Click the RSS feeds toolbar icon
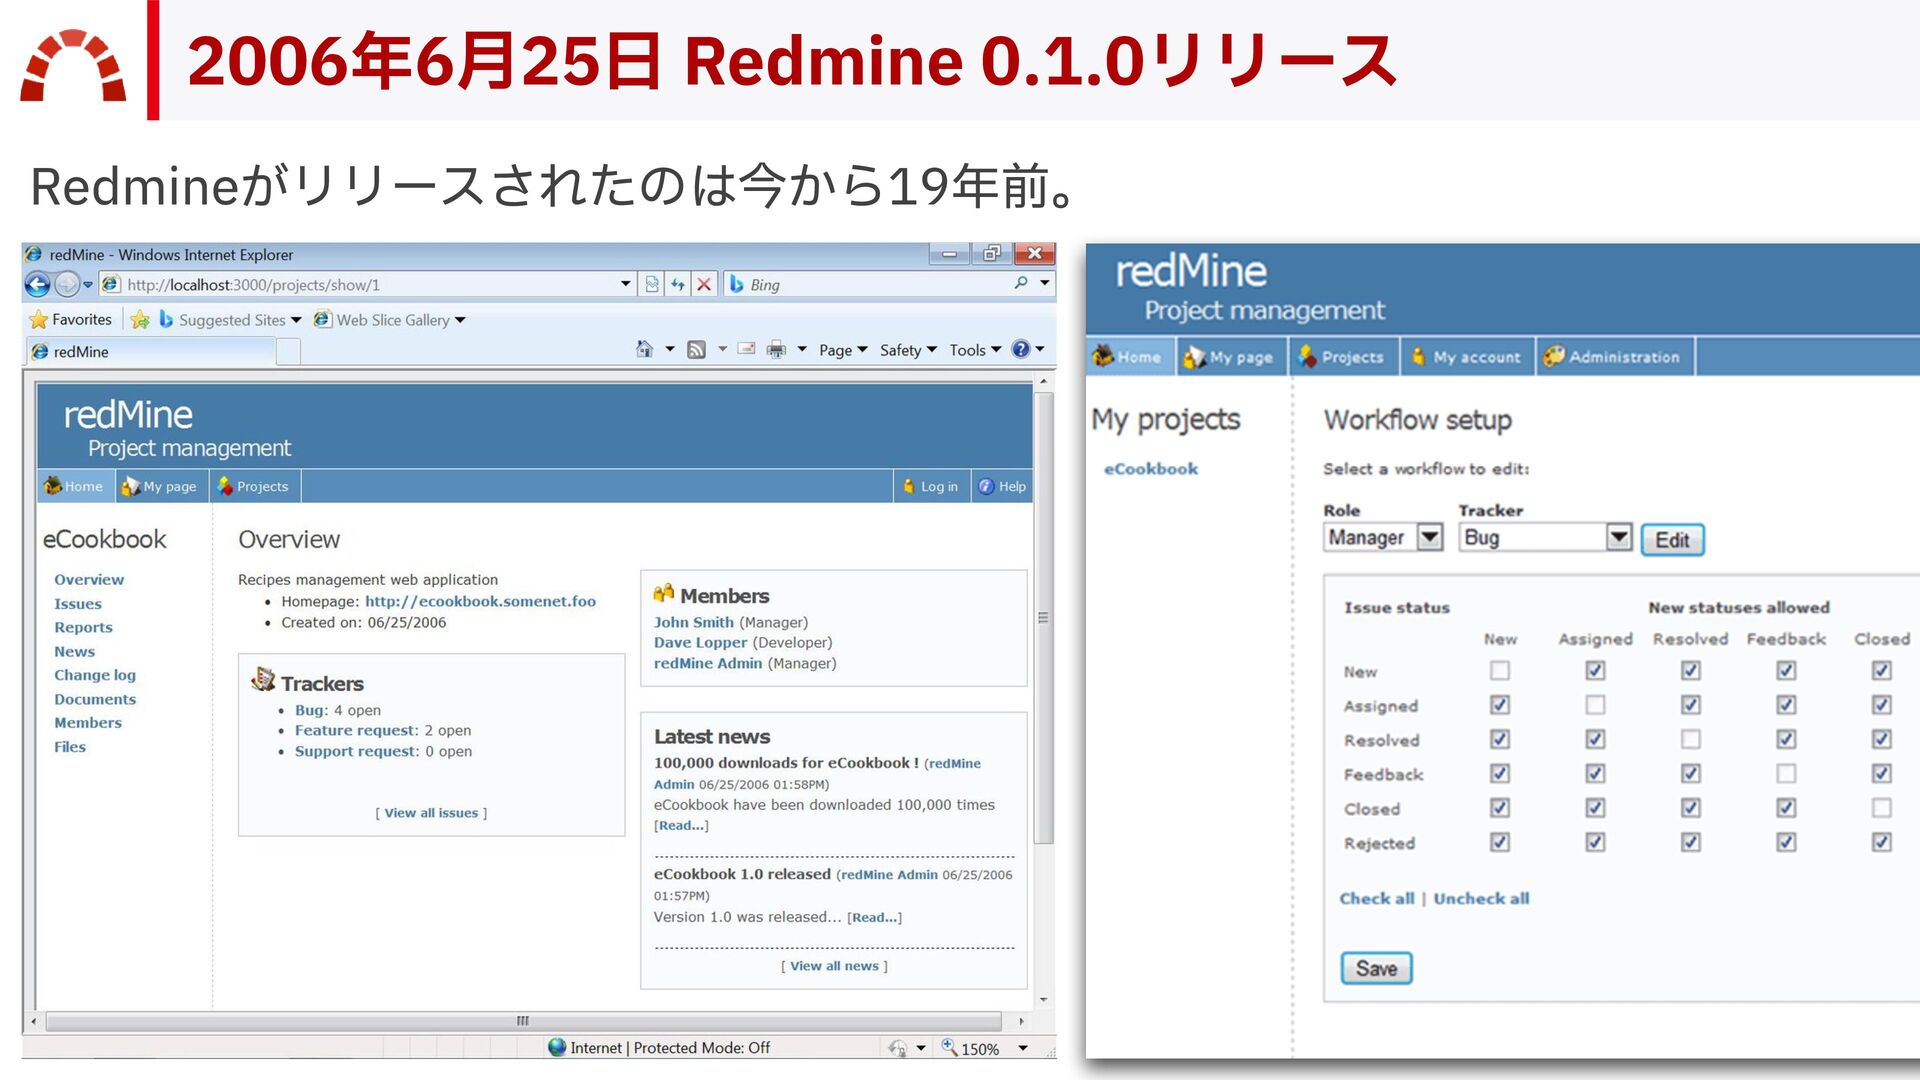This screenshot has width=1920, height=1080. [x=697, y=349]
